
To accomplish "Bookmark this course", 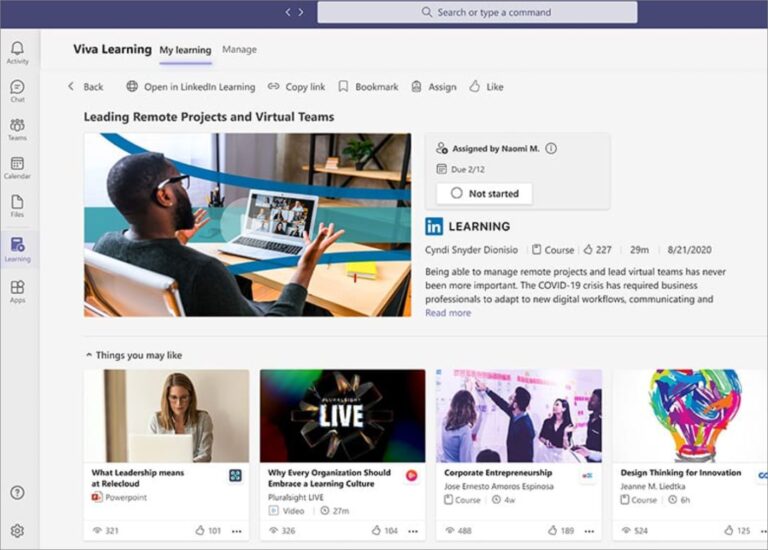I will (368, 87).
